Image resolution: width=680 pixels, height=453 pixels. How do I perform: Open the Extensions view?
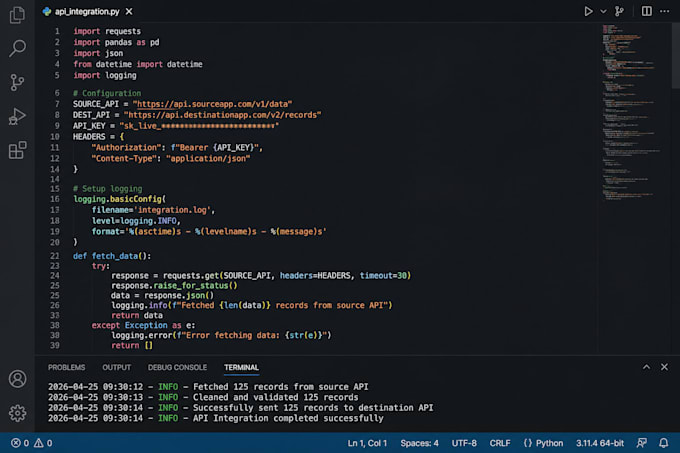click(17, 150)
